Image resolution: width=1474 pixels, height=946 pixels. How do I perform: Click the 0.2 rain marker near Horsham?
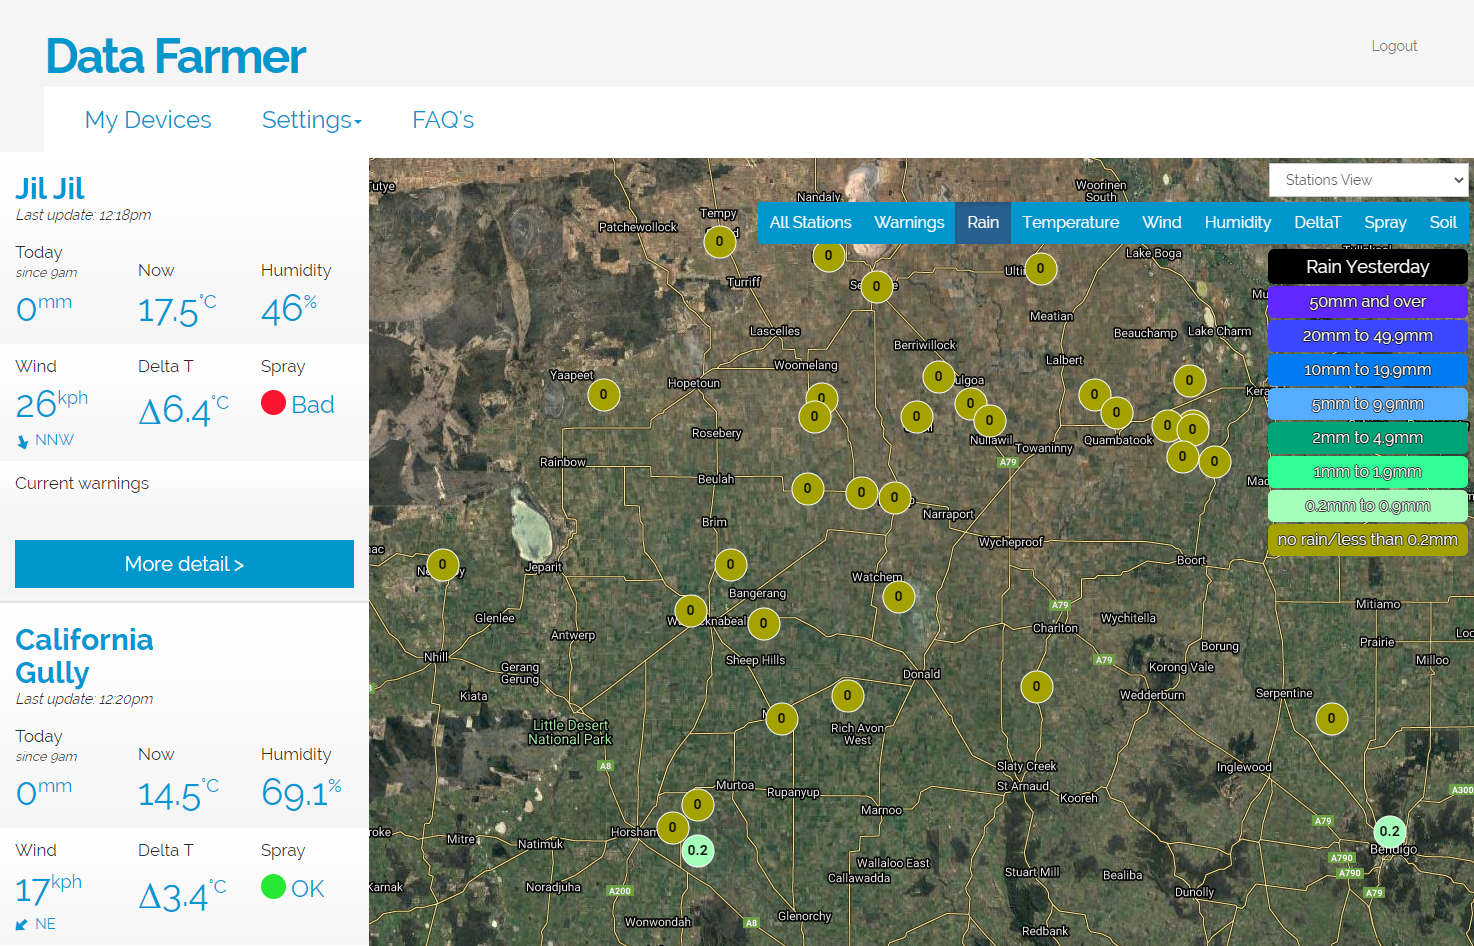pos(697,850)
